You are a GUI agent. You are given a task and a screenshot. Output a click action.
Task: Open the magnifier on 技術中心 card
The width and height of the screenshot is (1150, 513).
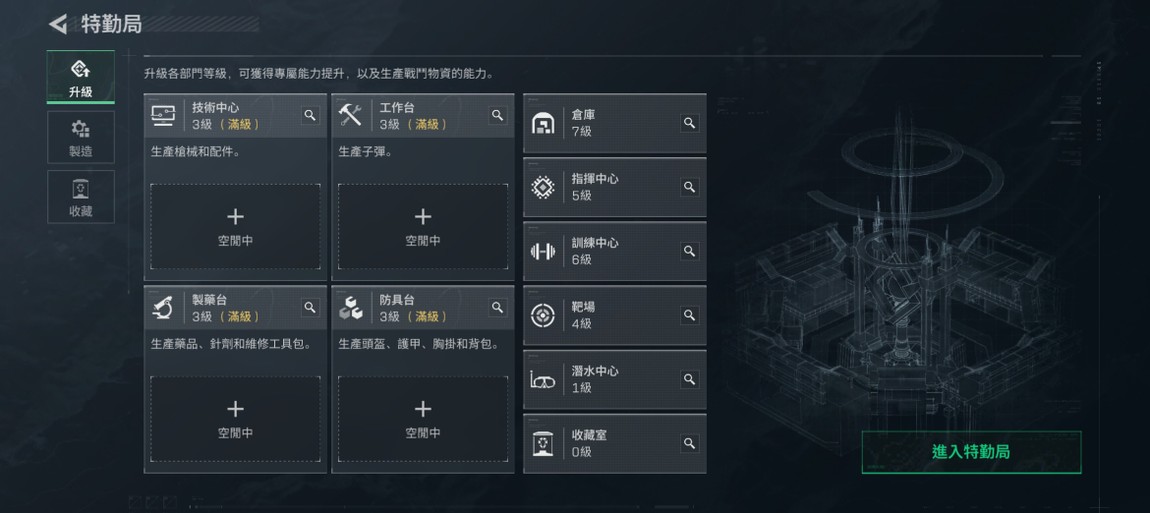pyautogui.click(x=310, y=116)
